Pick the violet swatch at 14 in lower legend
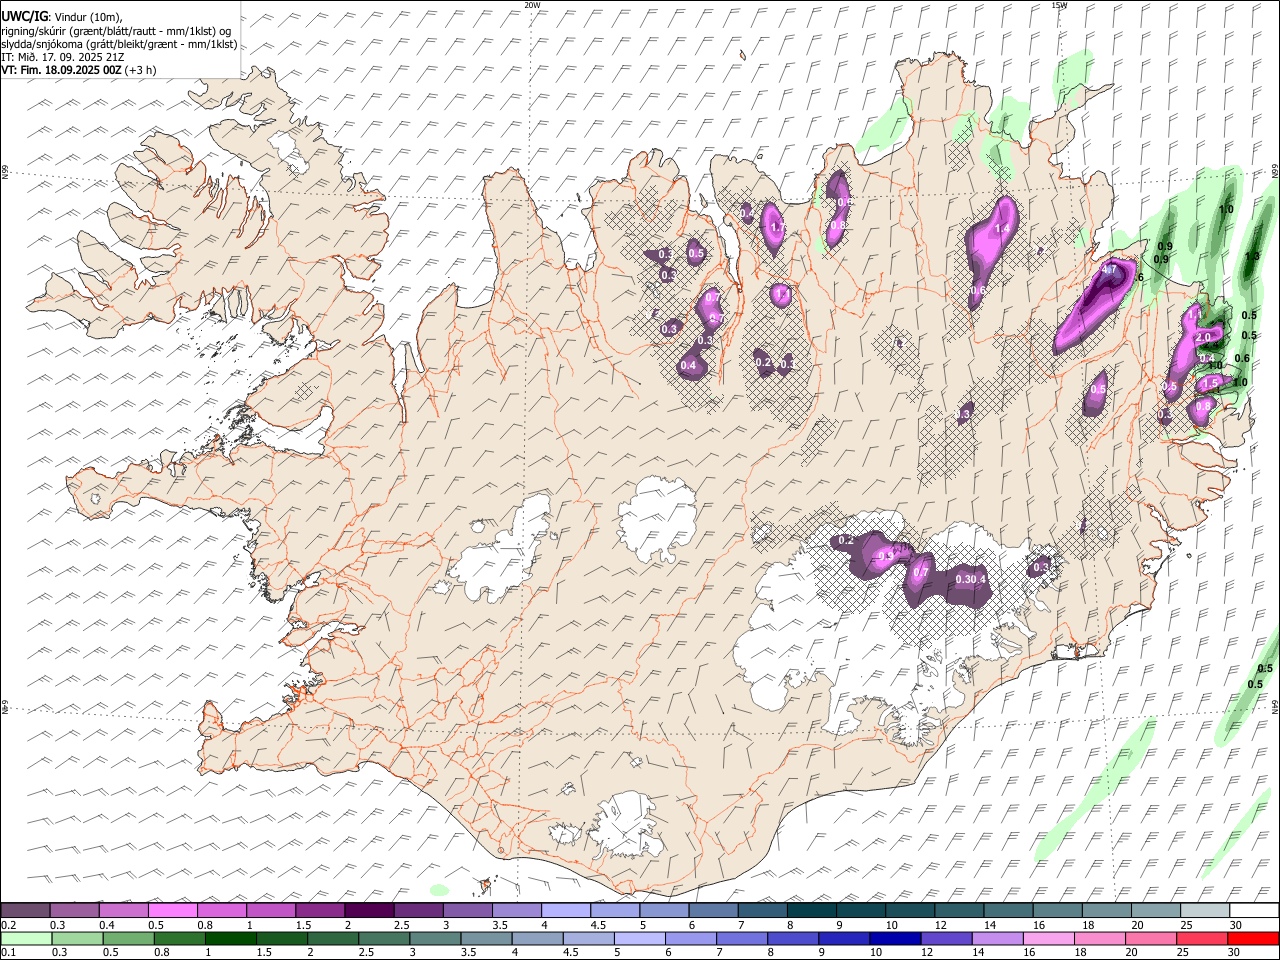The width and height of the screenshot is (1280, 960). point(996,938)
